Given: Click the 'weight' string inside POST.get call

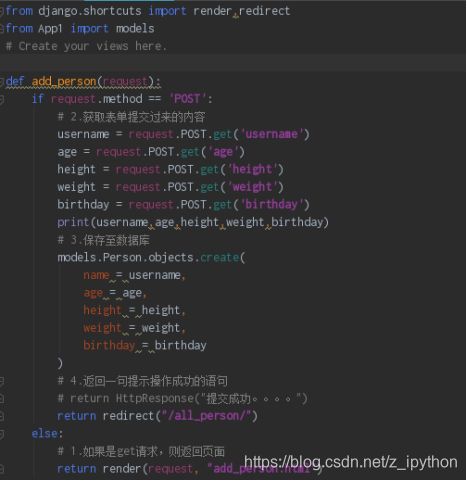Looking at the screenshot, I should pyautogui.click(x=252, y=187).
